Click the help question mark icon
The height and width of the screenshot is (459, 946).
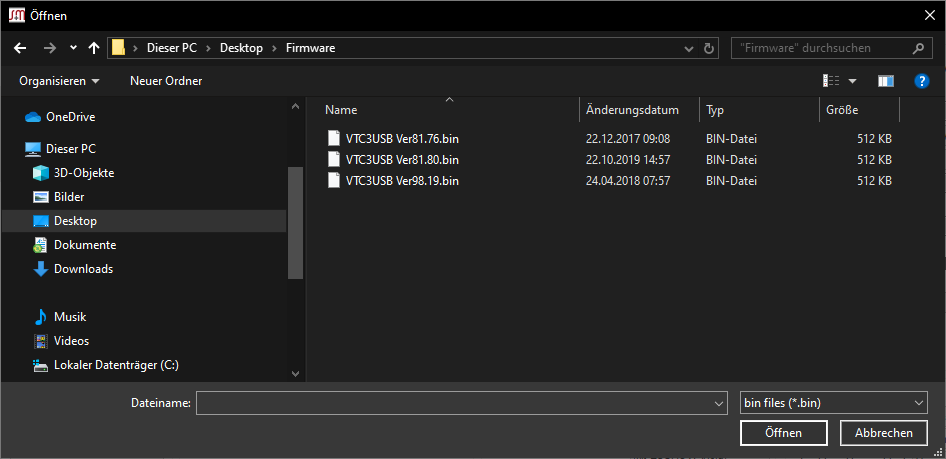point(922,81)
